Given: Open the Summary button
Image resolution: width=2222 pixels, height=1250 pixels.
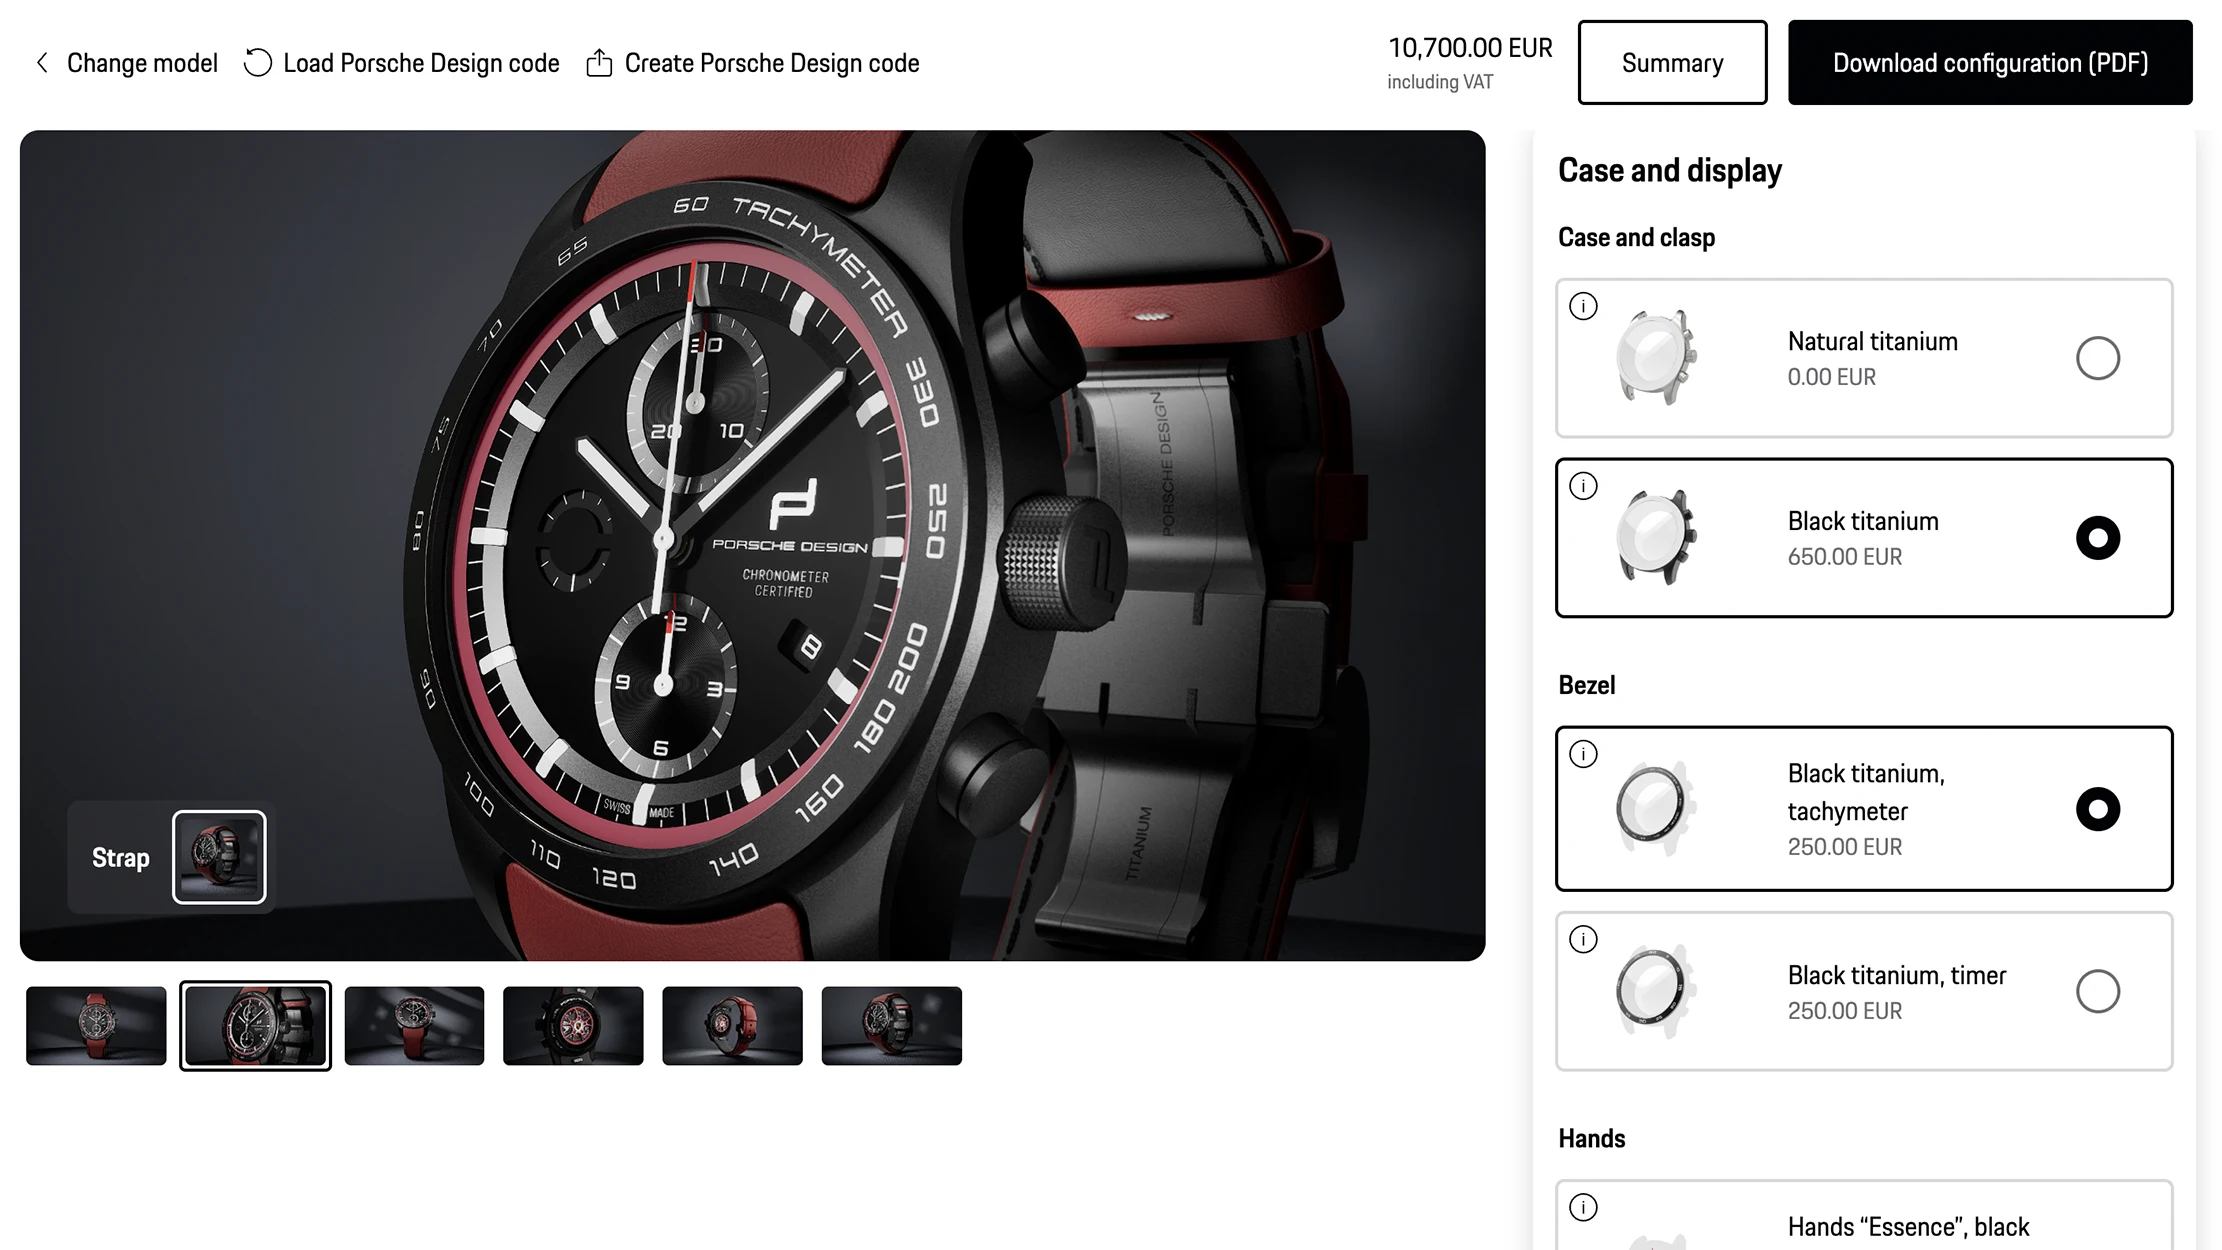Looking at the screenshot, I should pyautogui.click(x=1672, y=63).
